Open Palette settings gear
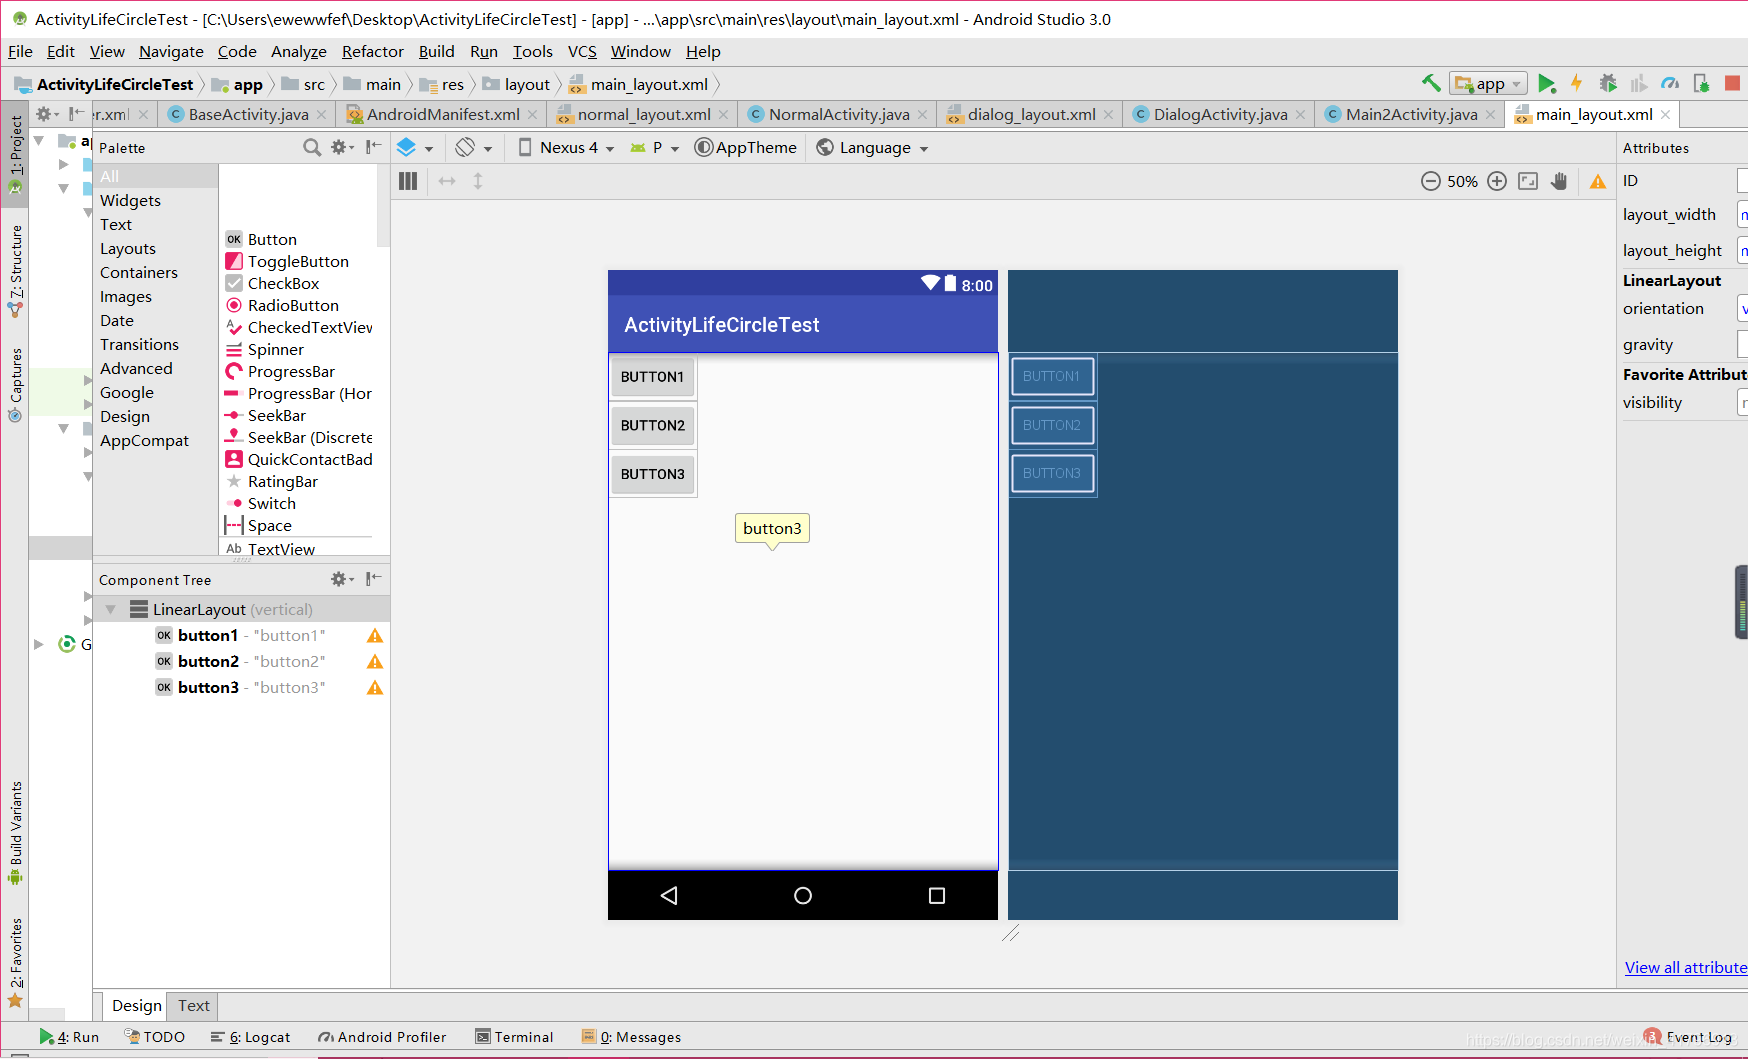 (x=342, y=148)
